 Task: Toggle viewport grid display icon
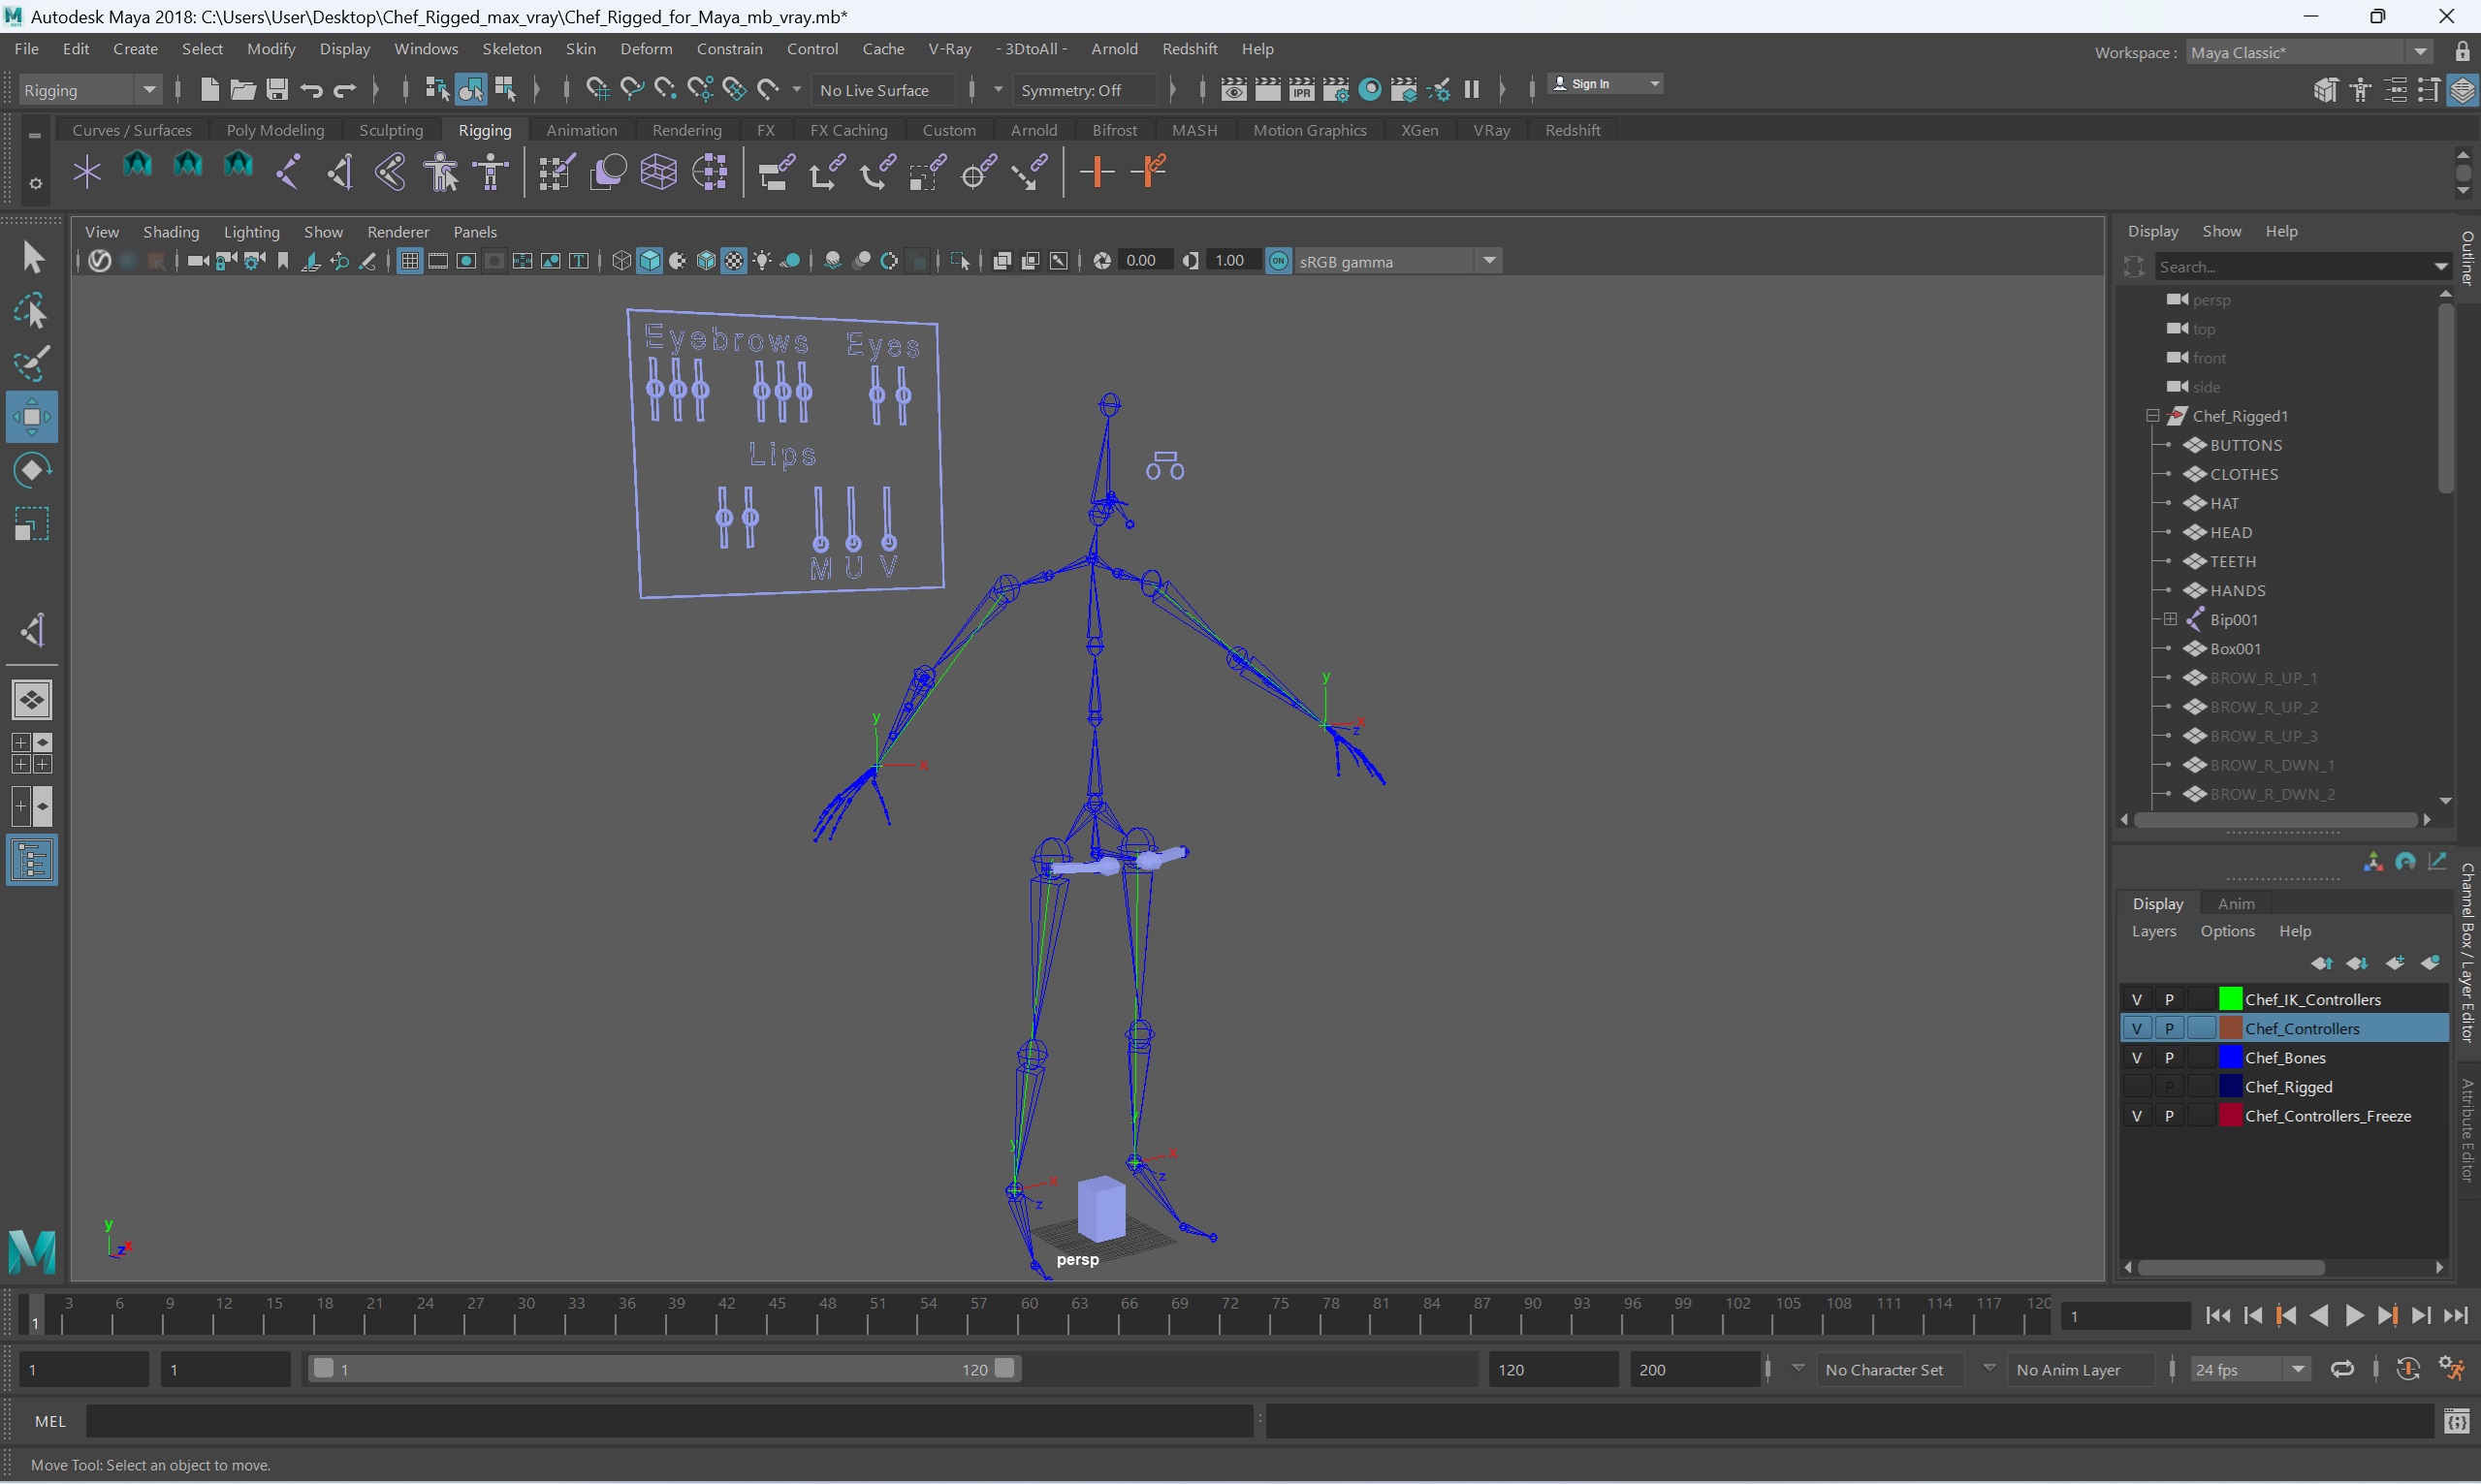(409, 261)
